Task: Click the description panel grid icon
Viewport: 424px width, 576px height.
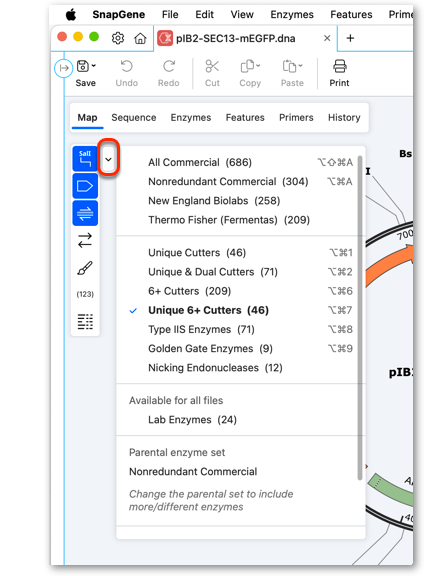Action: coord(85,321)
